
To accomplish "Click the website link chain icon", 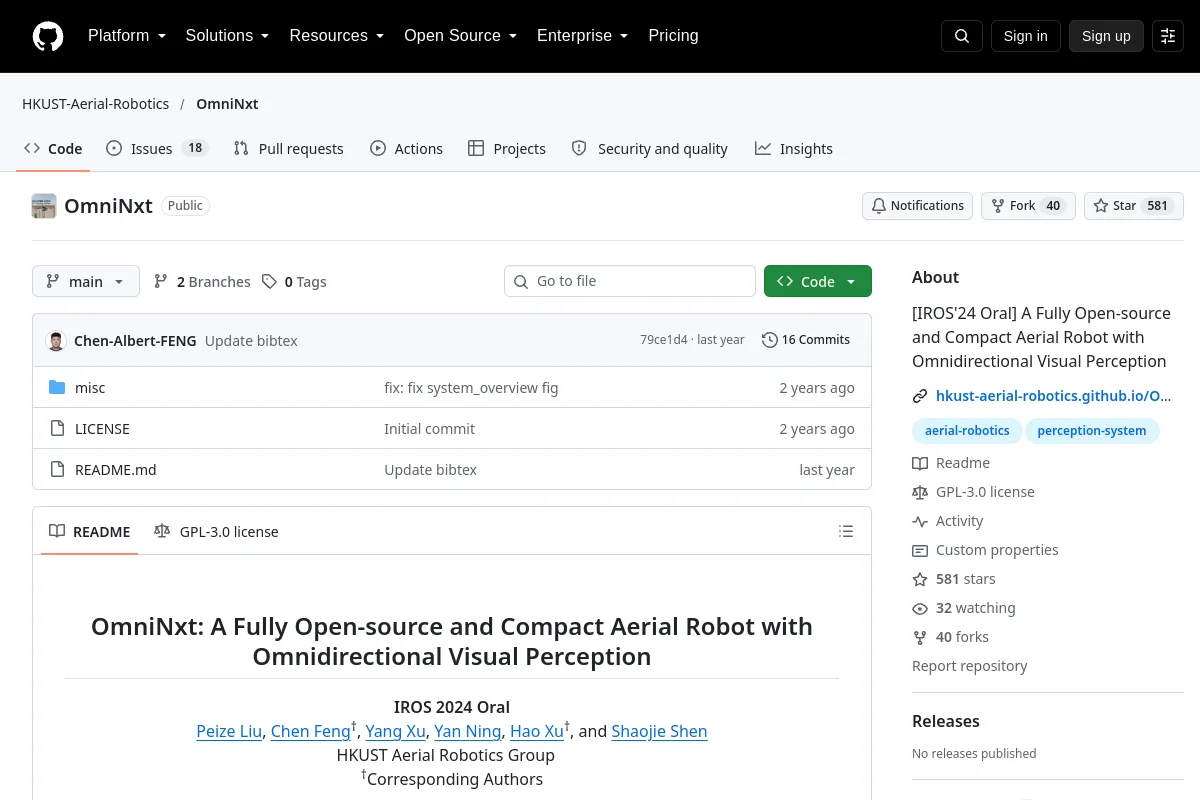I will click(920, 396).
